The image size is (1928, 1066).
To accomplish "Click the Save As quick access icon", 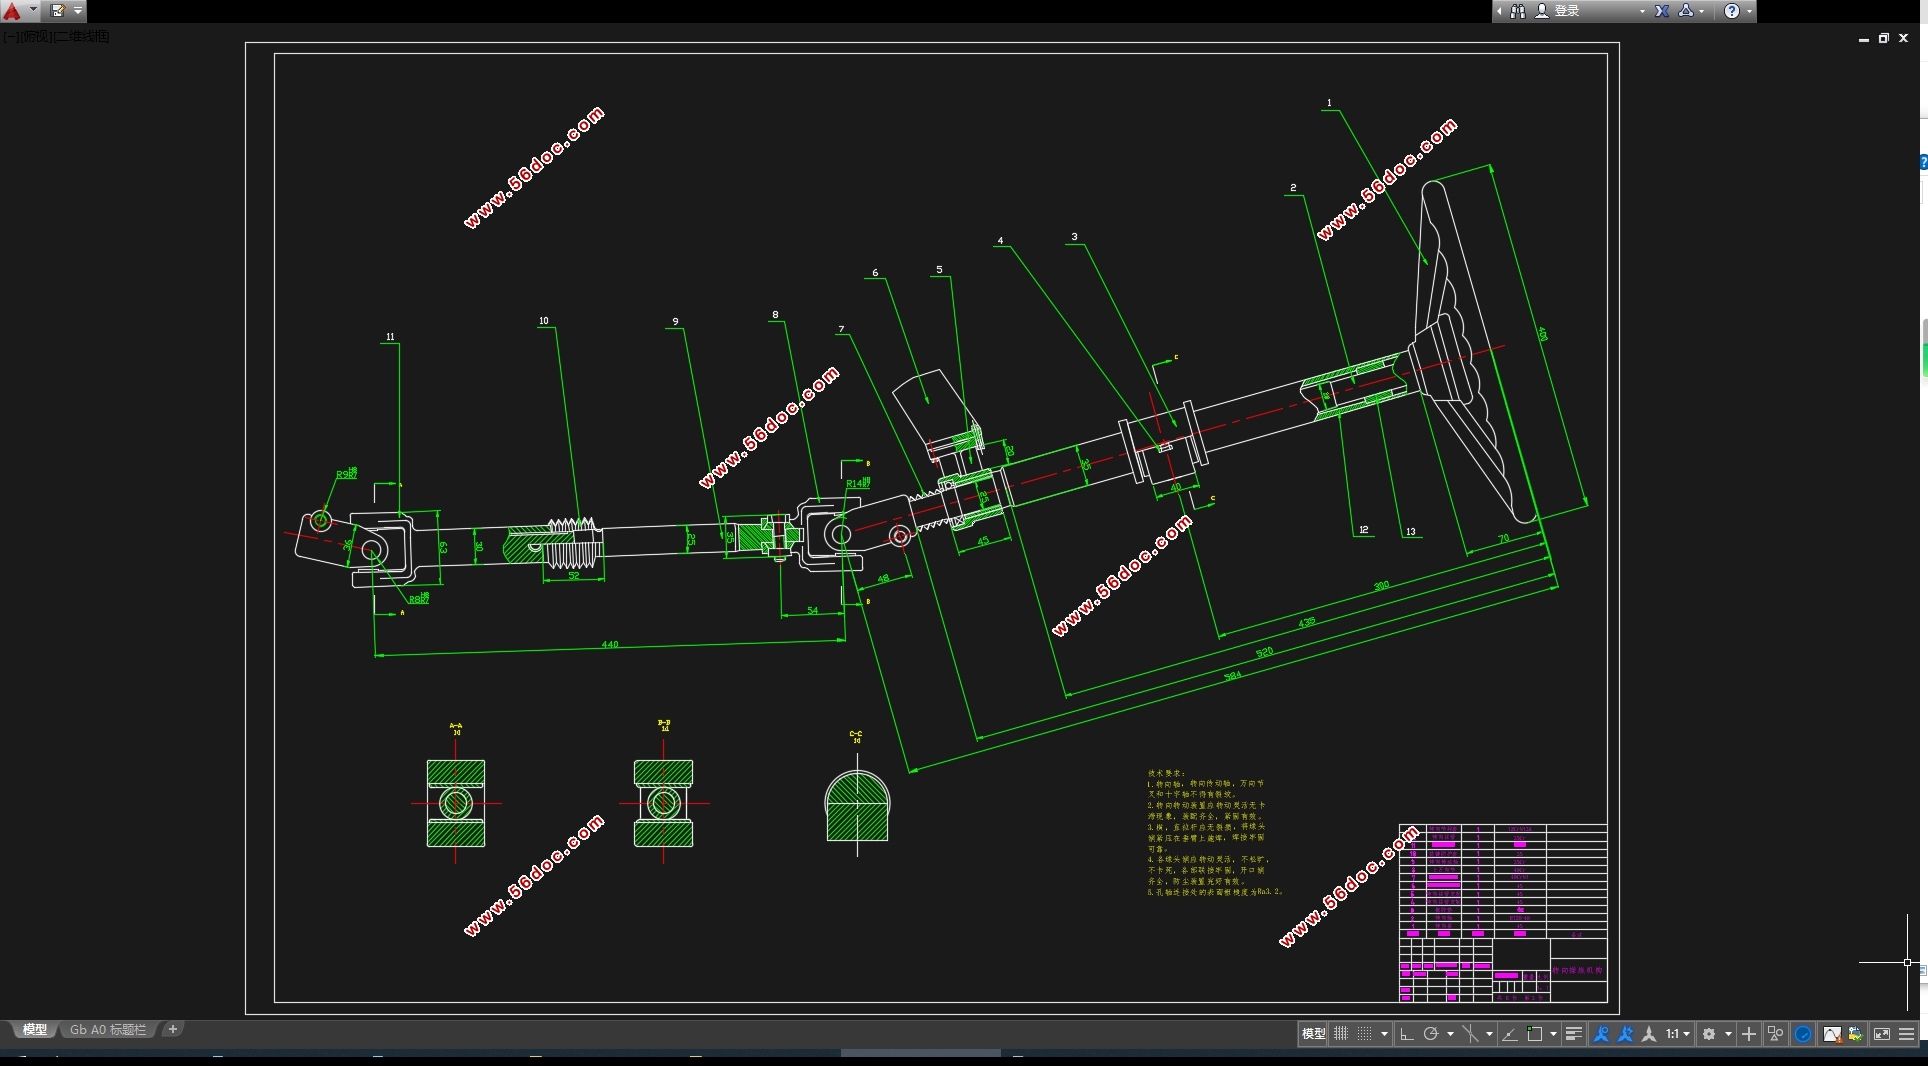I will [x=58, y=11].
